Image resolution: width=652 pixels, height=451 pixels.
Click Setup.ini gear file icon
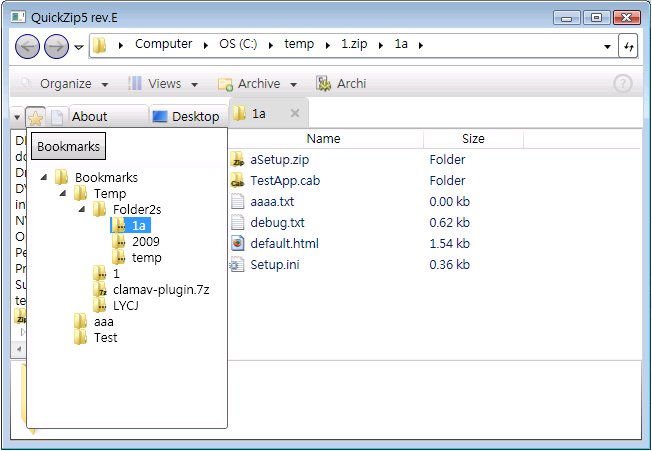(x=237, y=264)
